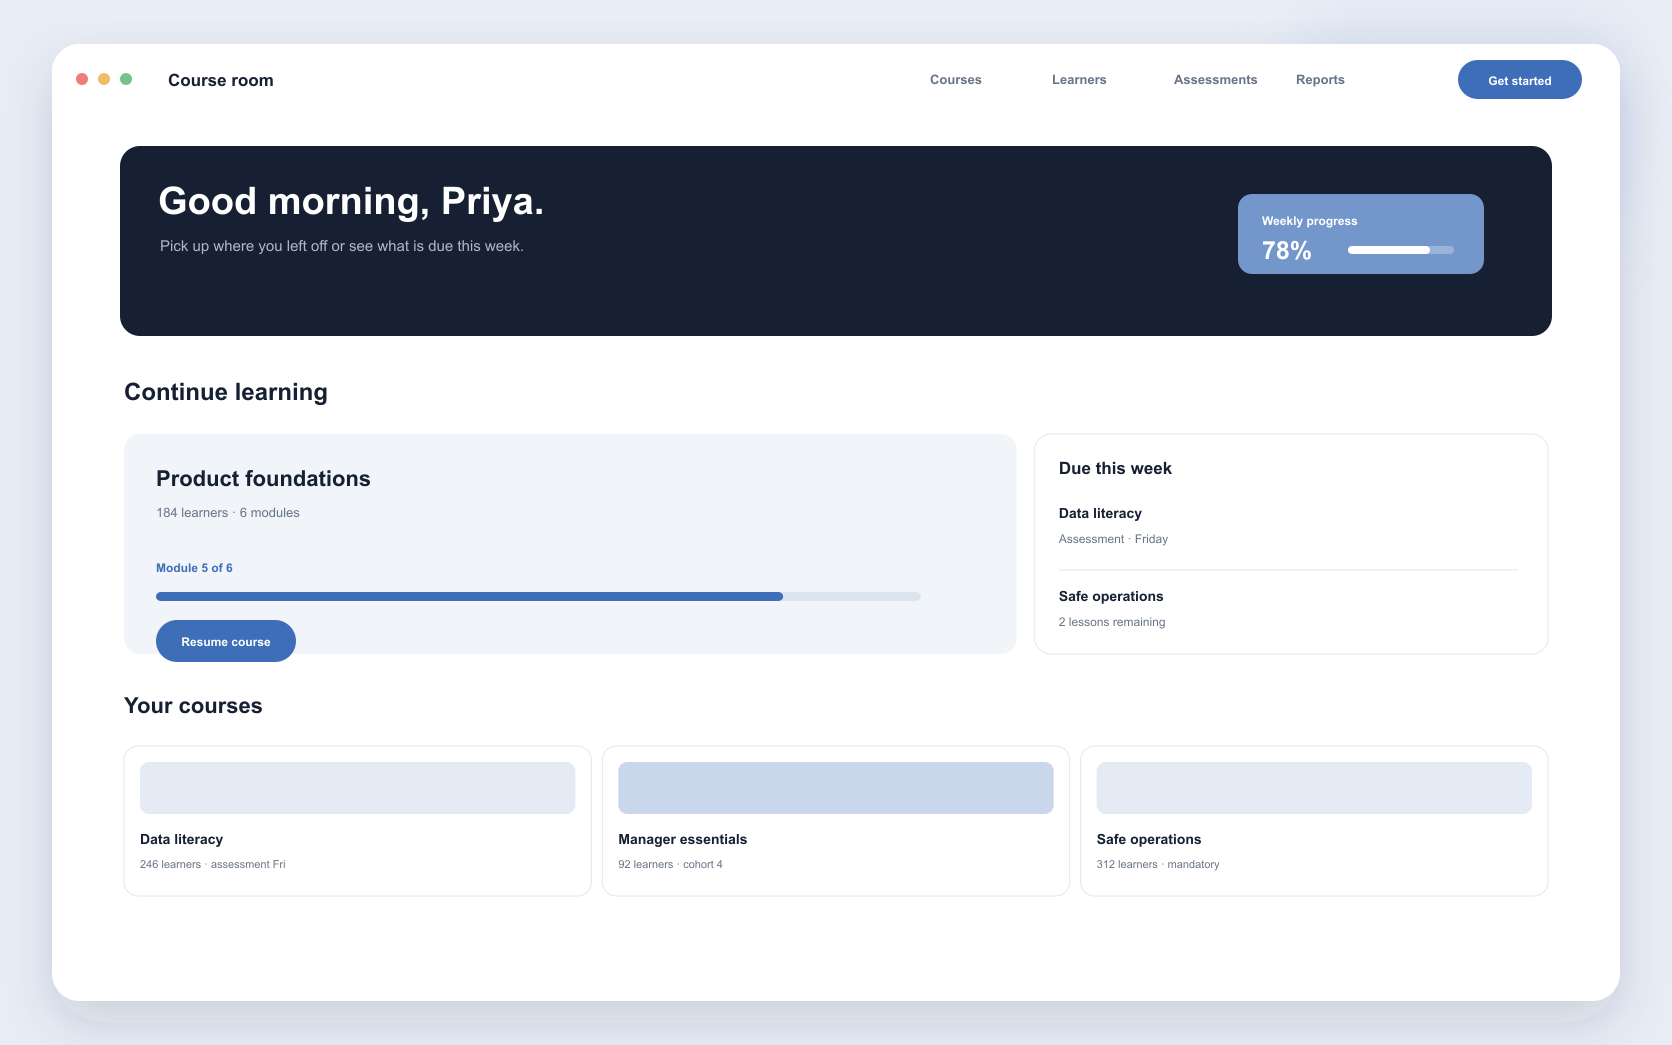This screenshot has height=1045, width=1672.
Task: Click '312 learners · mandatory' text
Action: (x=1158, y=864)
